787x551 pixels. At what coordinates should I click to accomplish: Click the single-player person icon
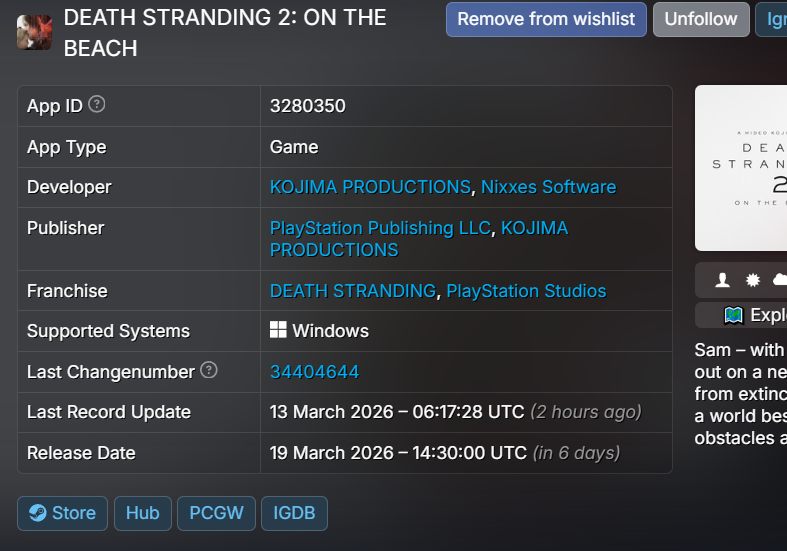point(723,281)
